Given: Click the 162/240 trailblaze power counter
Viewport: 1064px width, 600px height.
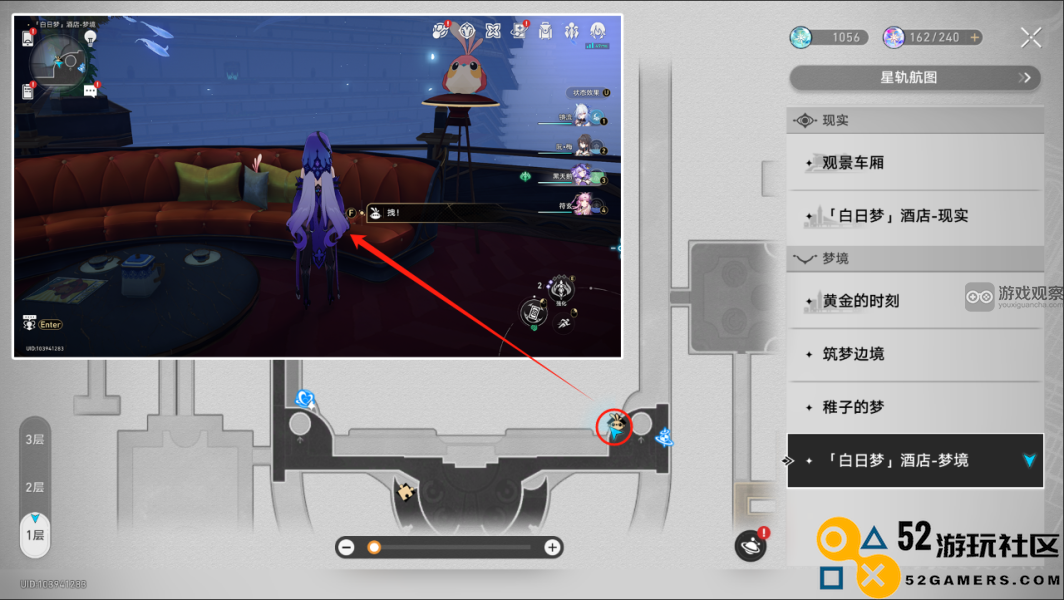Looking at the screenshot, I should pyautogui.click(x=934, y=37).
